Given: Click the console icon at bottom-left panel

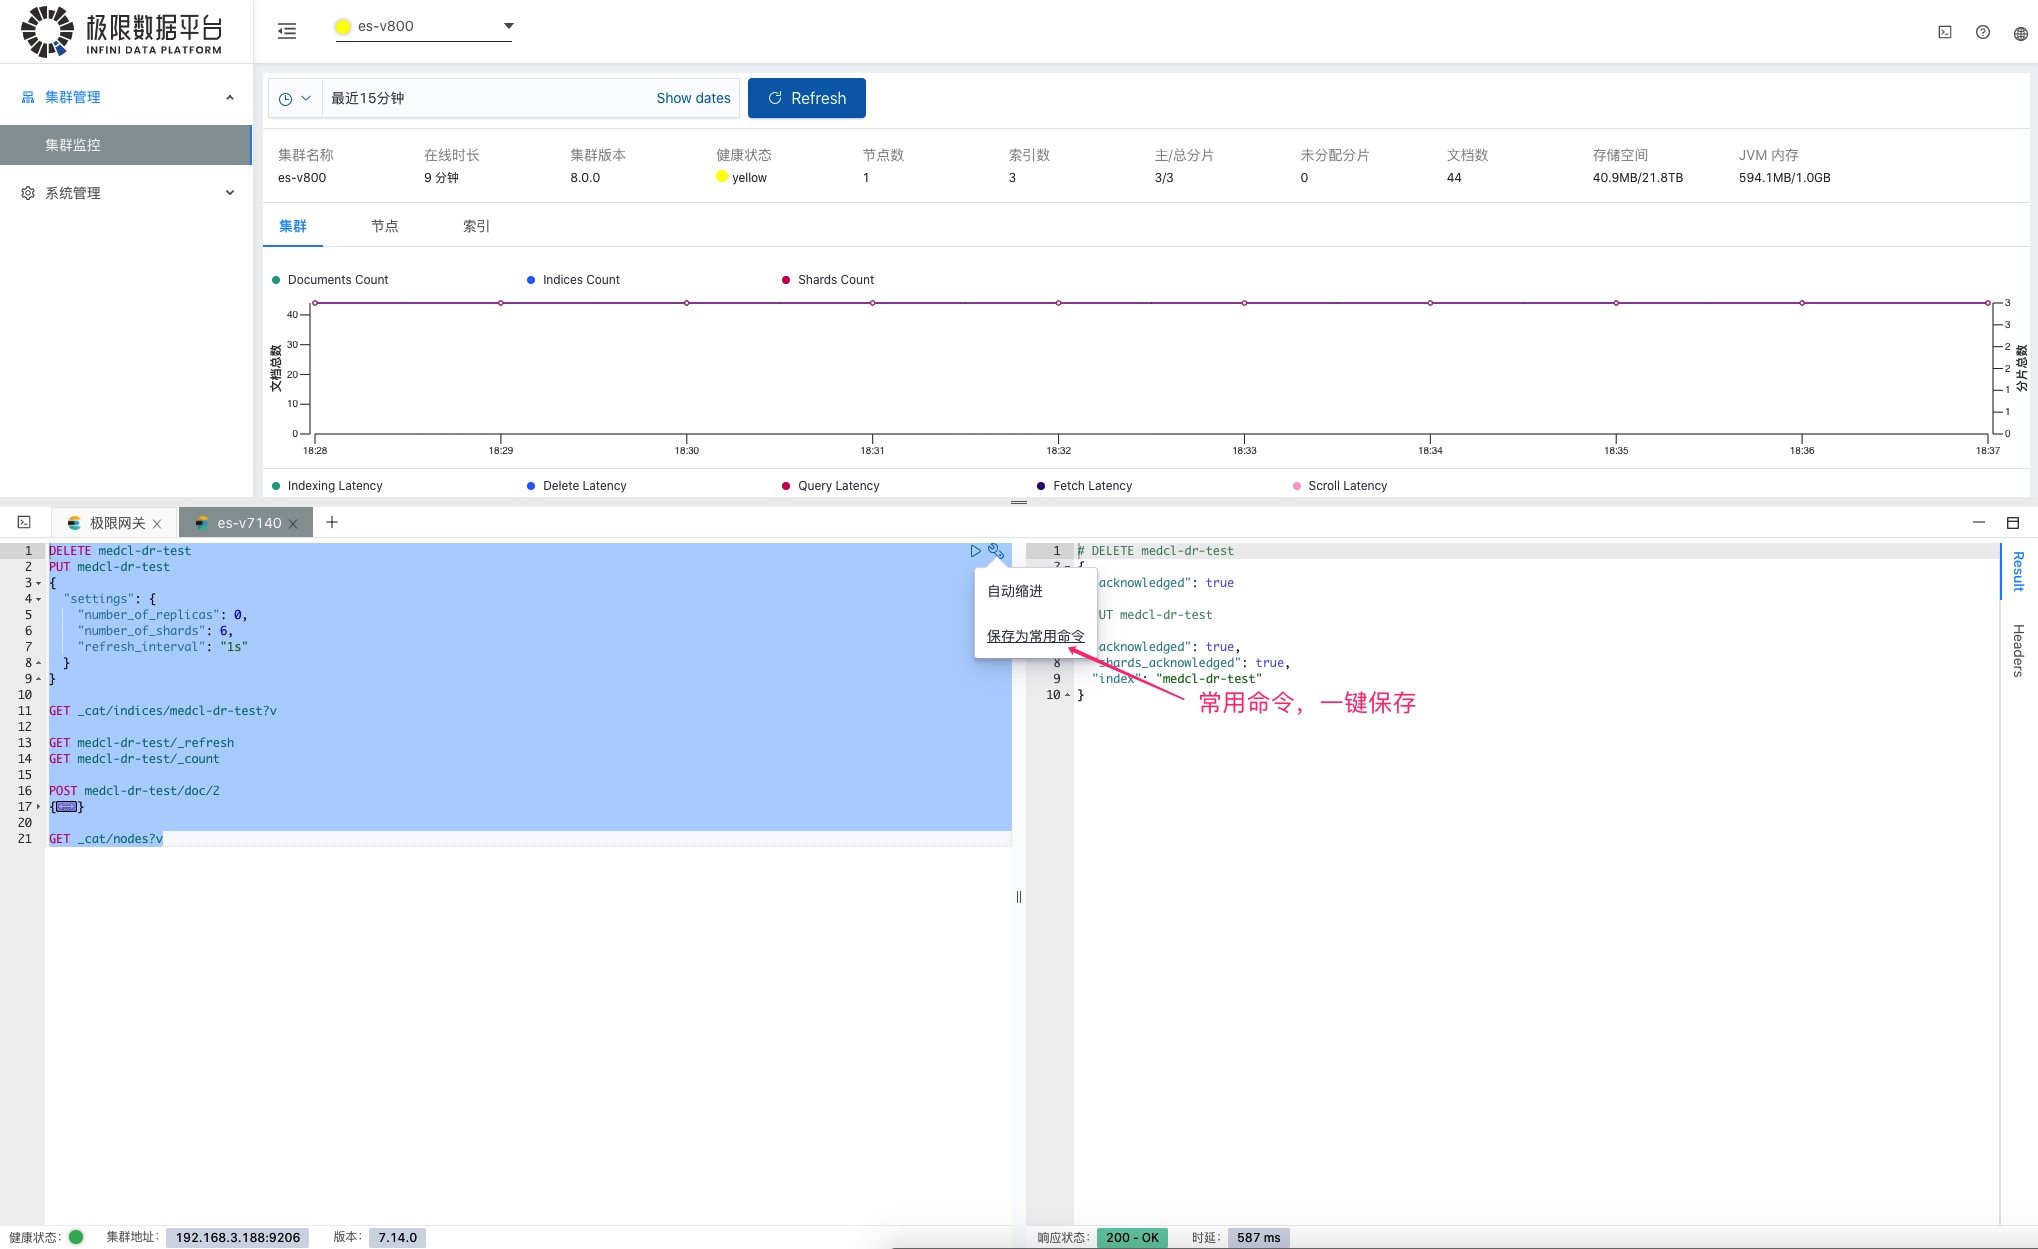Looking at the screenshot, I should tap(24, 522).
